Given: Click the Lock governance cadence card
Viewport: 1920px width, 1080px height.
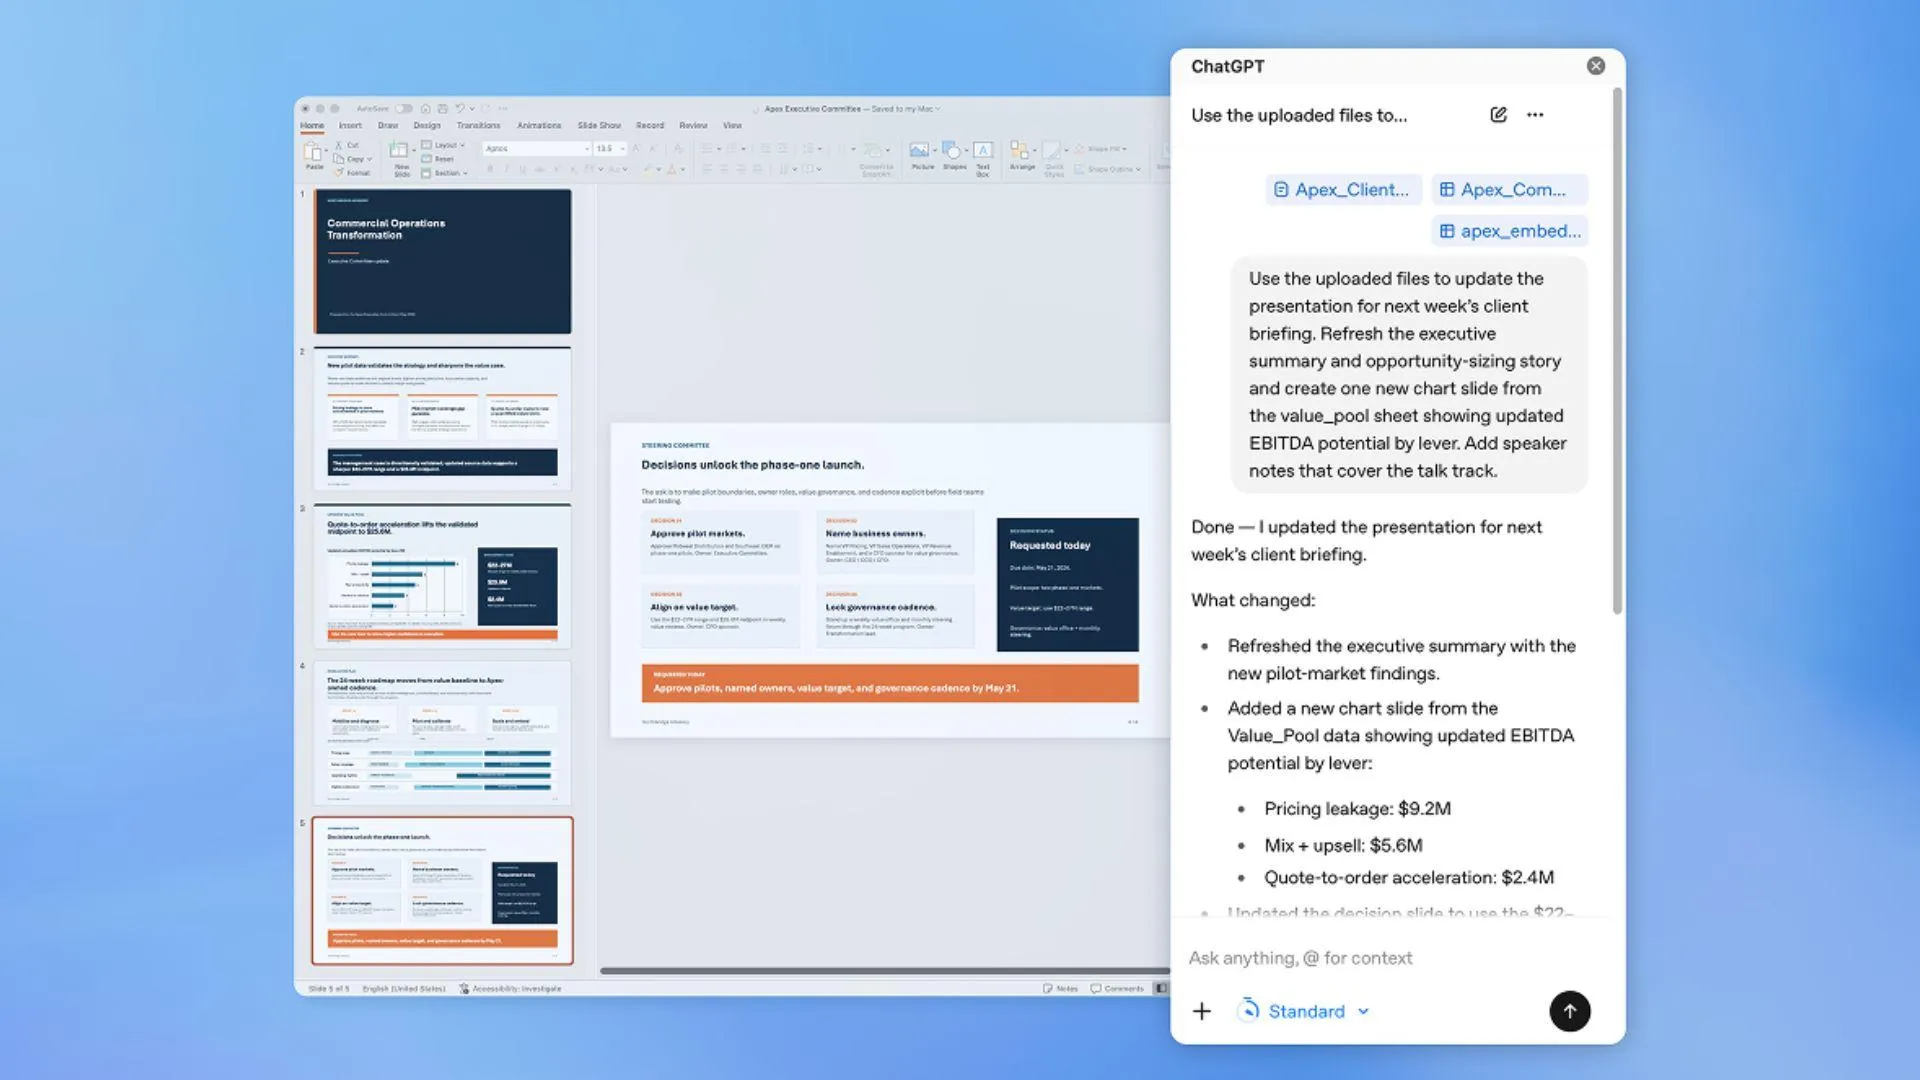Looking at the screenshot, I should pyautogui.click(x=895, y=616).
